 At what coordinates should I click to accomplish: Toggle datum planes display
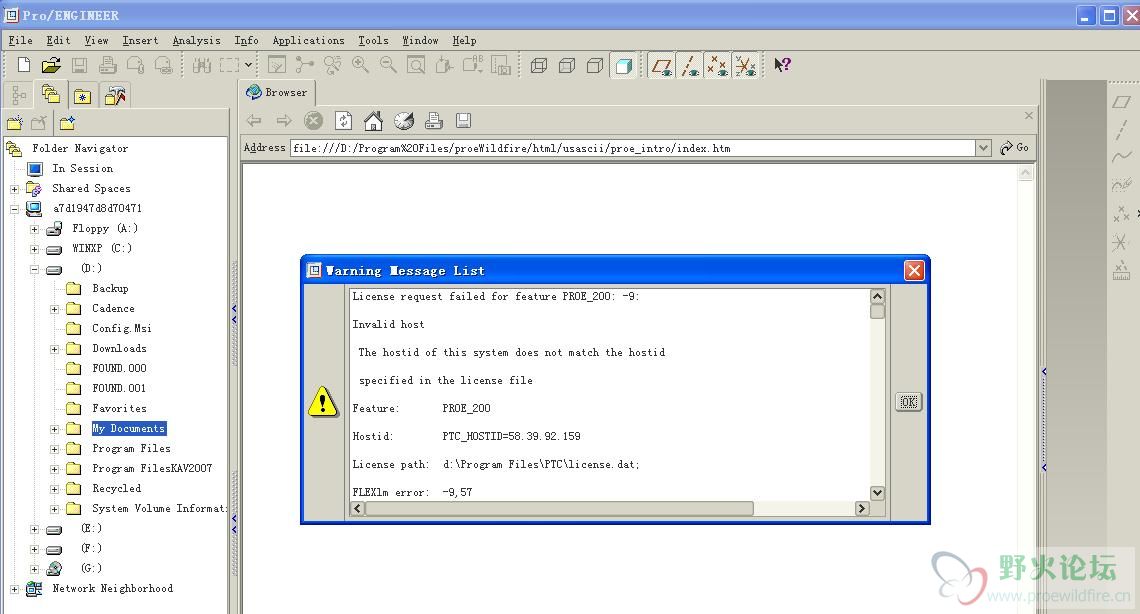click(661, 65)
